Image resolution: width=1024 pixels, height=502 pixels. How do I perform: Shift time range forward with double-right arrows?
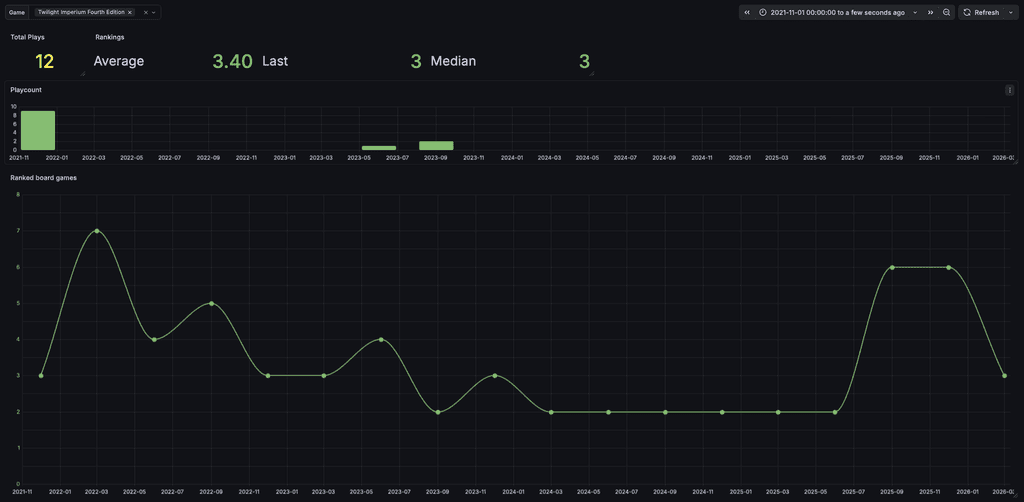(930, 12)
